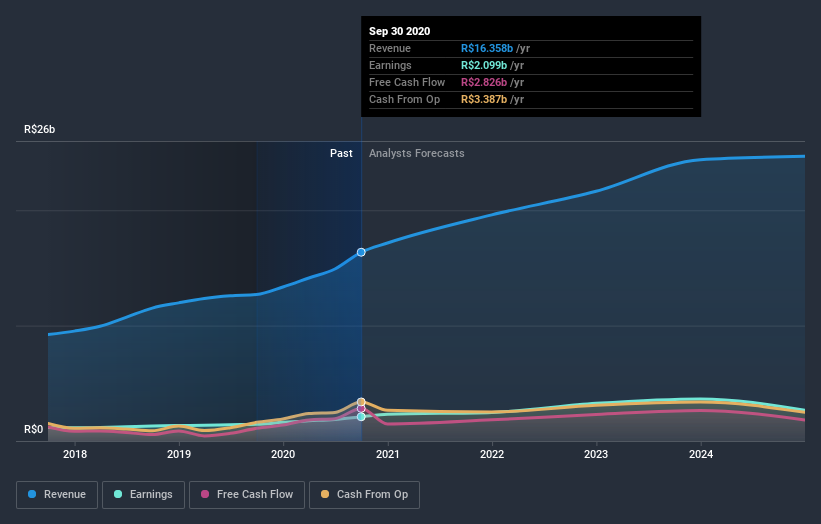The height and width of the screenshot is (524, 821).
Task: Click the teal Earnings data point marker
Action: coord(361,417)
